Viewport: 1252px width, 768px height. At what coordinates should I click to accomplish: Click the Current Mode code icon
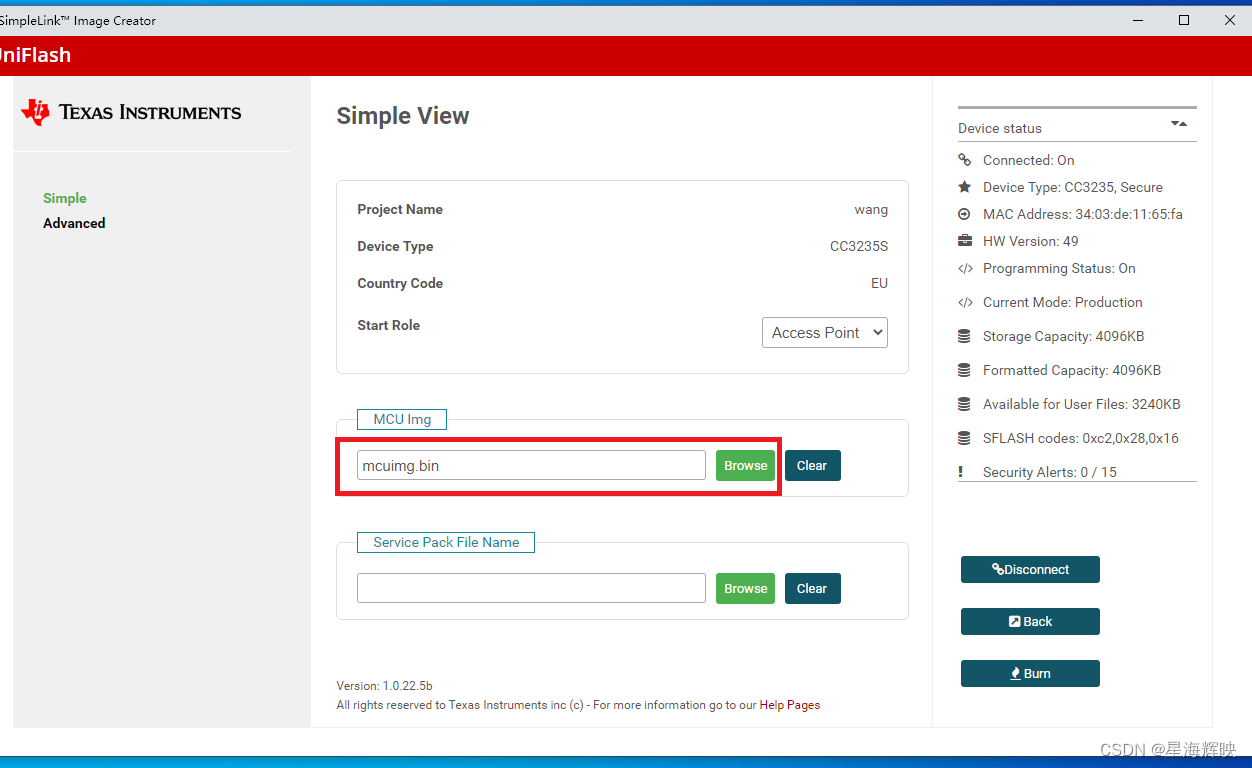tap(964, 302)
